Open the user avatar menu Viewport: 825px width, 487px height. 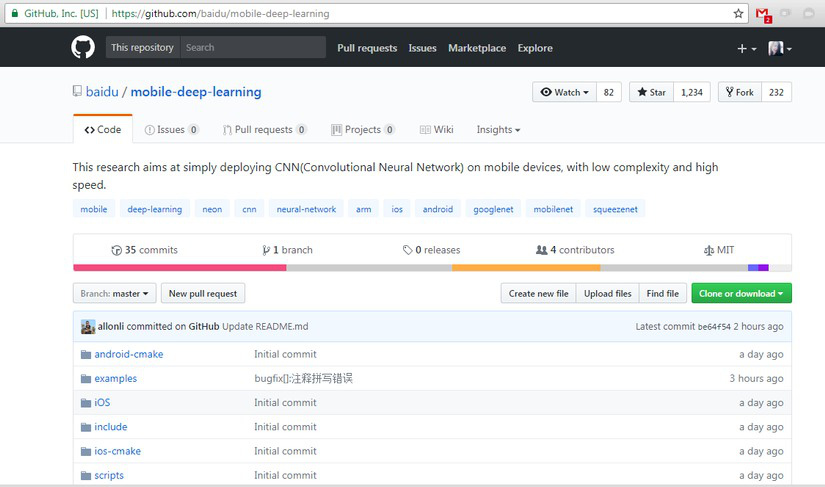click(x=779, y=48)
